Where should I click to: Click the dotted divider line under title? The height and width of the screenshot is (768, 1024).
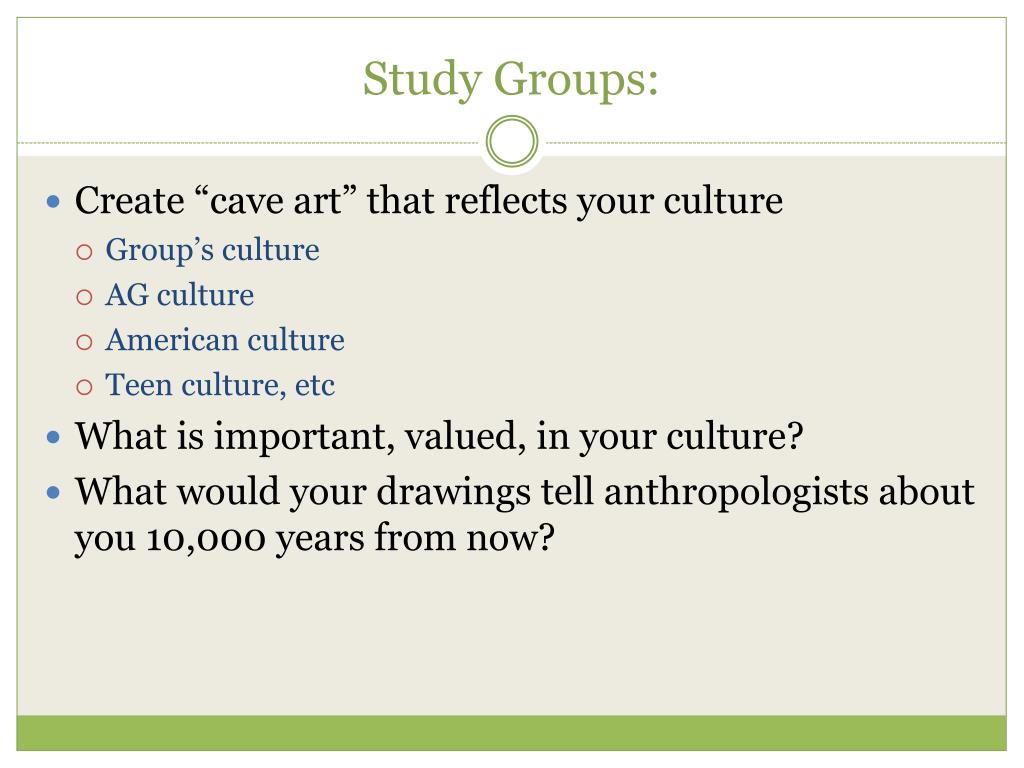click(x=248, y=142)
